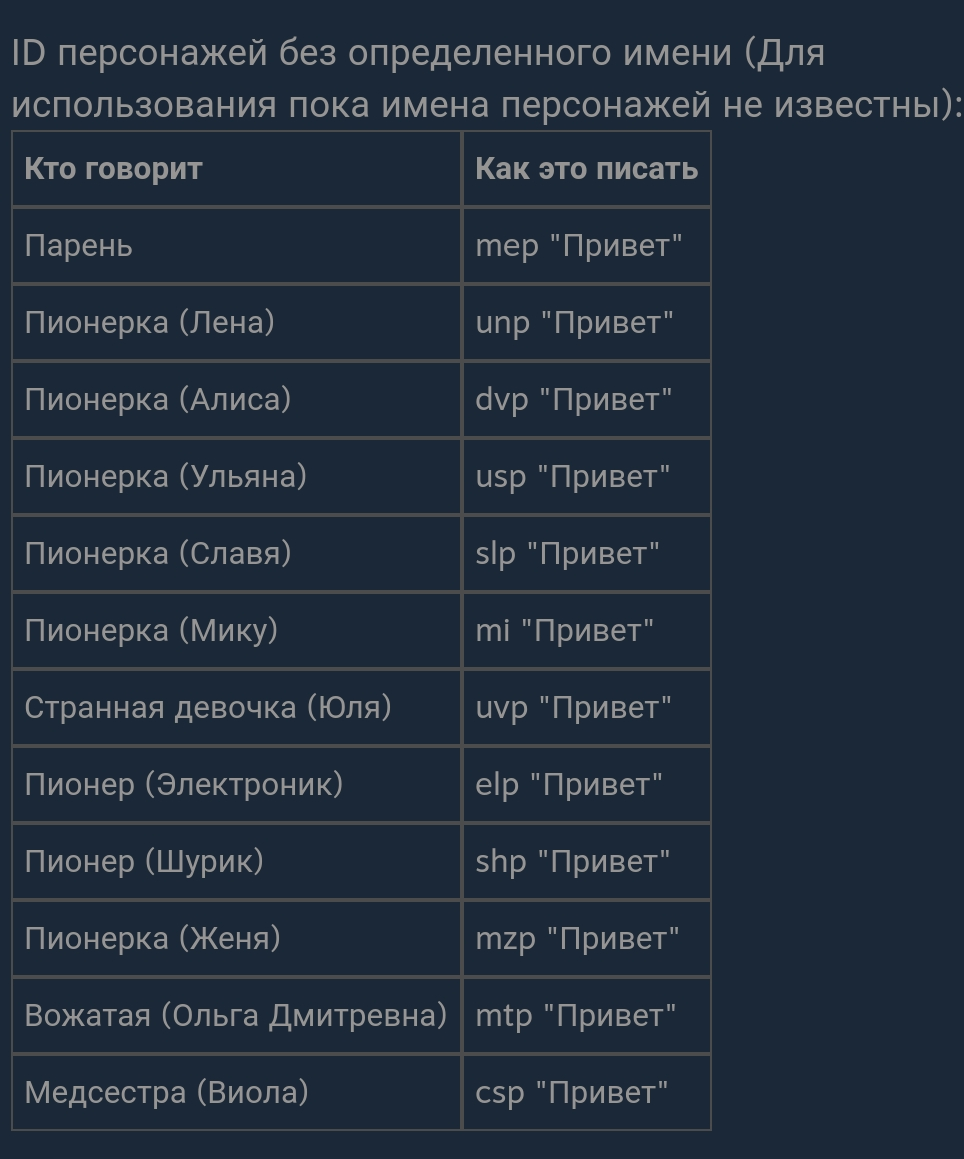The image size is (964, 1159).
Task: Select the "Странная девочка (Юля)" cell
Action: (208, 708)
